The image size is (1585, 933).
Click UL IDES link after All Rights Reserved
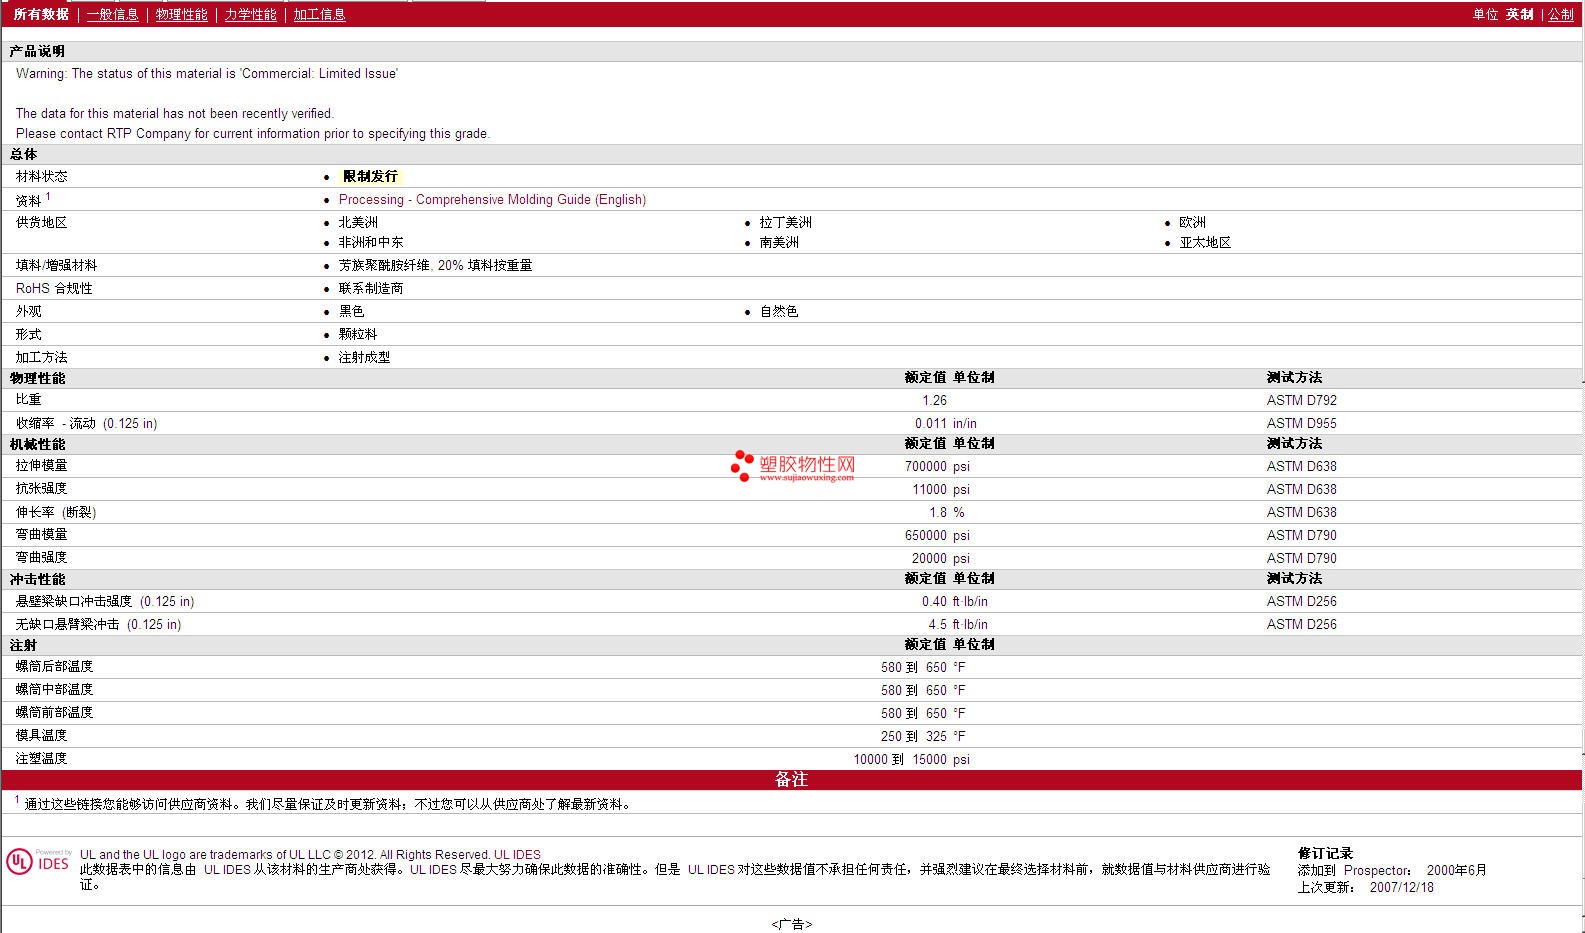coord(517,854)
